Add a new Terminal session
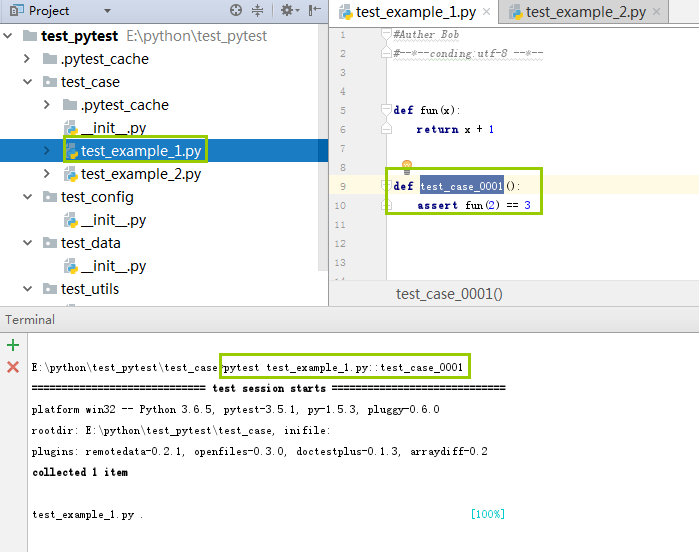Image resolution: width=699 pixels, height=552 pixels. pos(13,345)
